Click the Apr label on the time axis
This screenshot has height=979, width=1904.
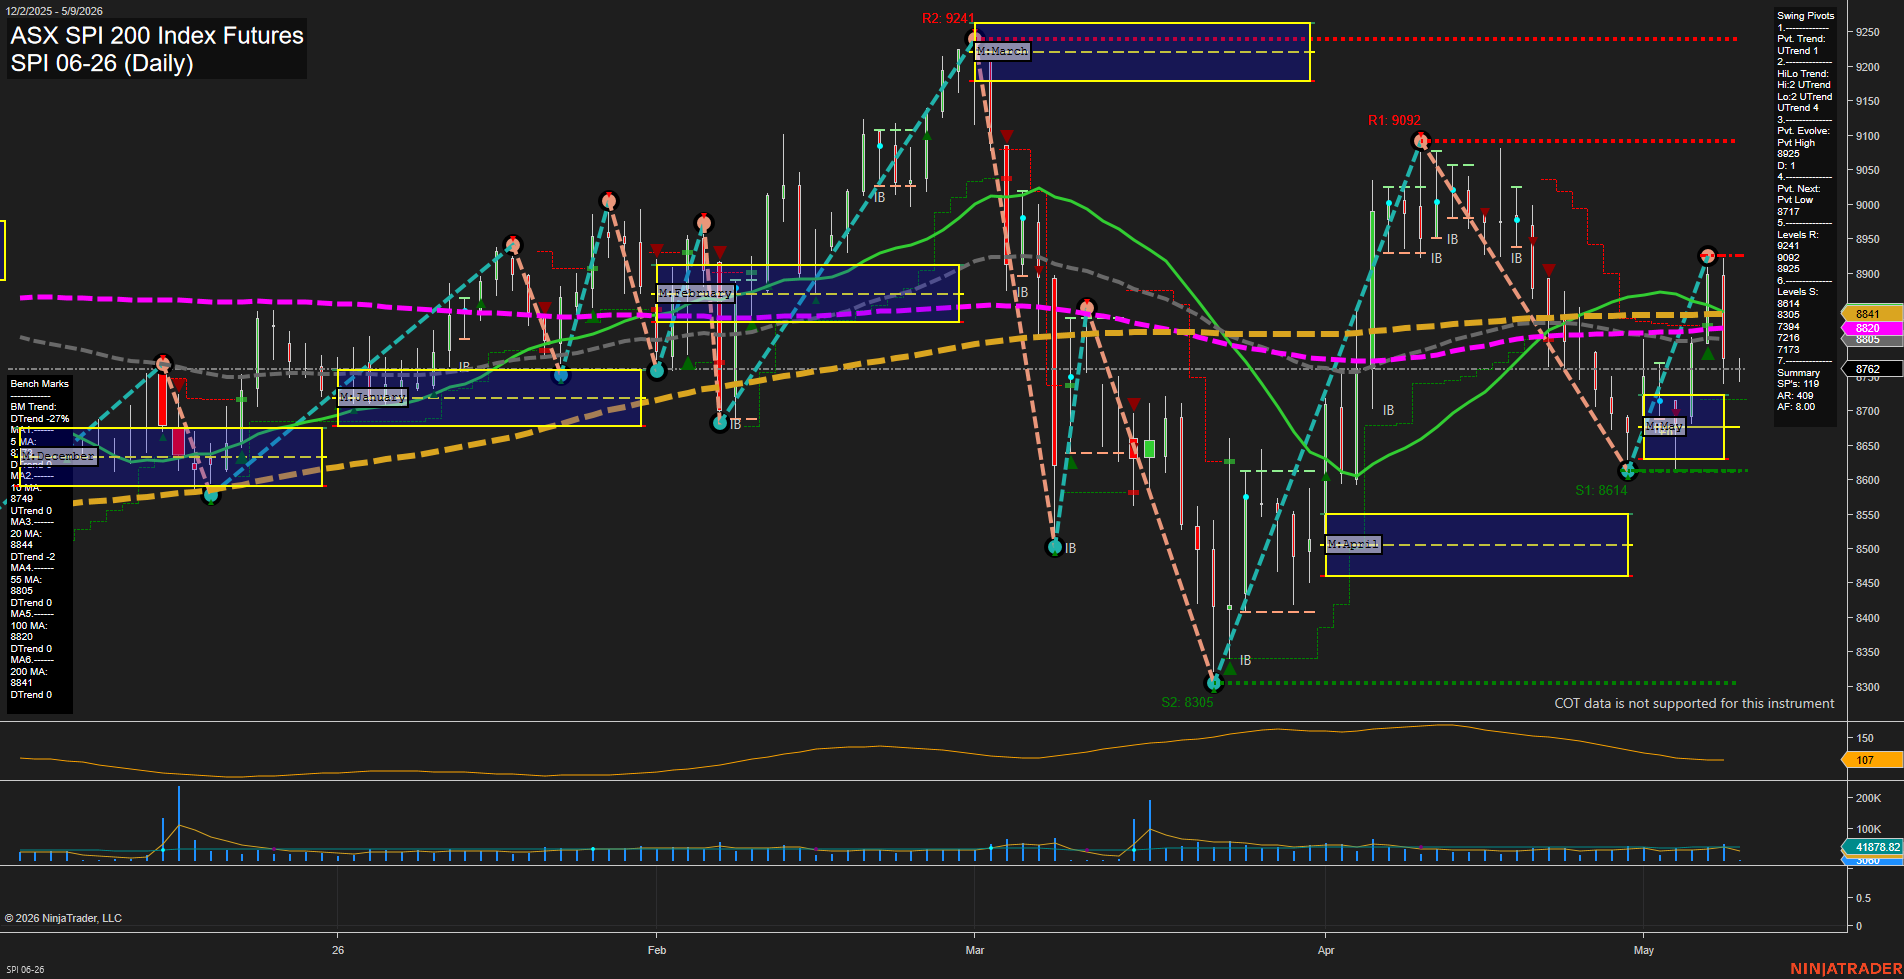(1326, 950)
